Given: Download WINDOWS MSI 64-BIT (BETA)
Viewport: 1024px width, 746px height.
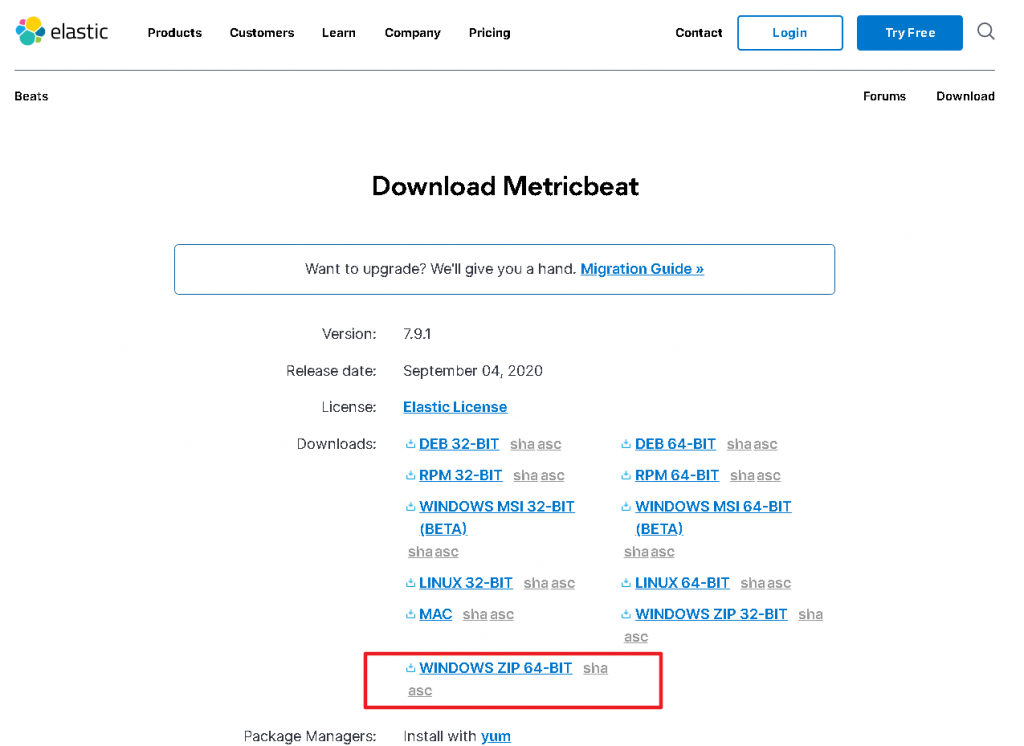Looking at the screenshot, I should [712, 517].
